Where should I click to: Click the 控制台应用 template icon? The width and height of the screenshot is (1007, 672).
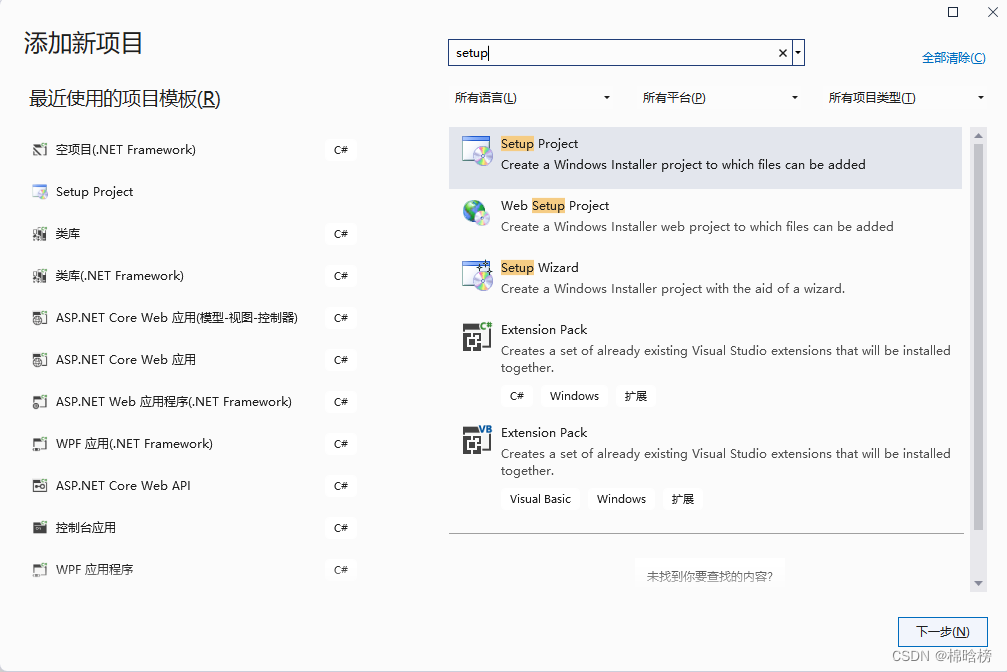coord(40,527)
